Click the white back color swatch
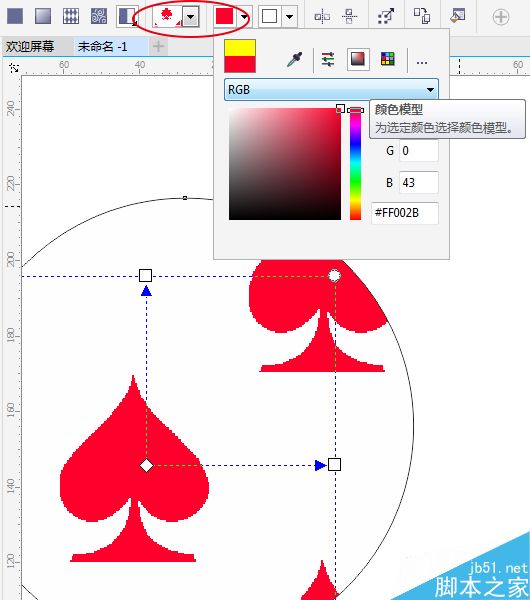 pos(270,16)
